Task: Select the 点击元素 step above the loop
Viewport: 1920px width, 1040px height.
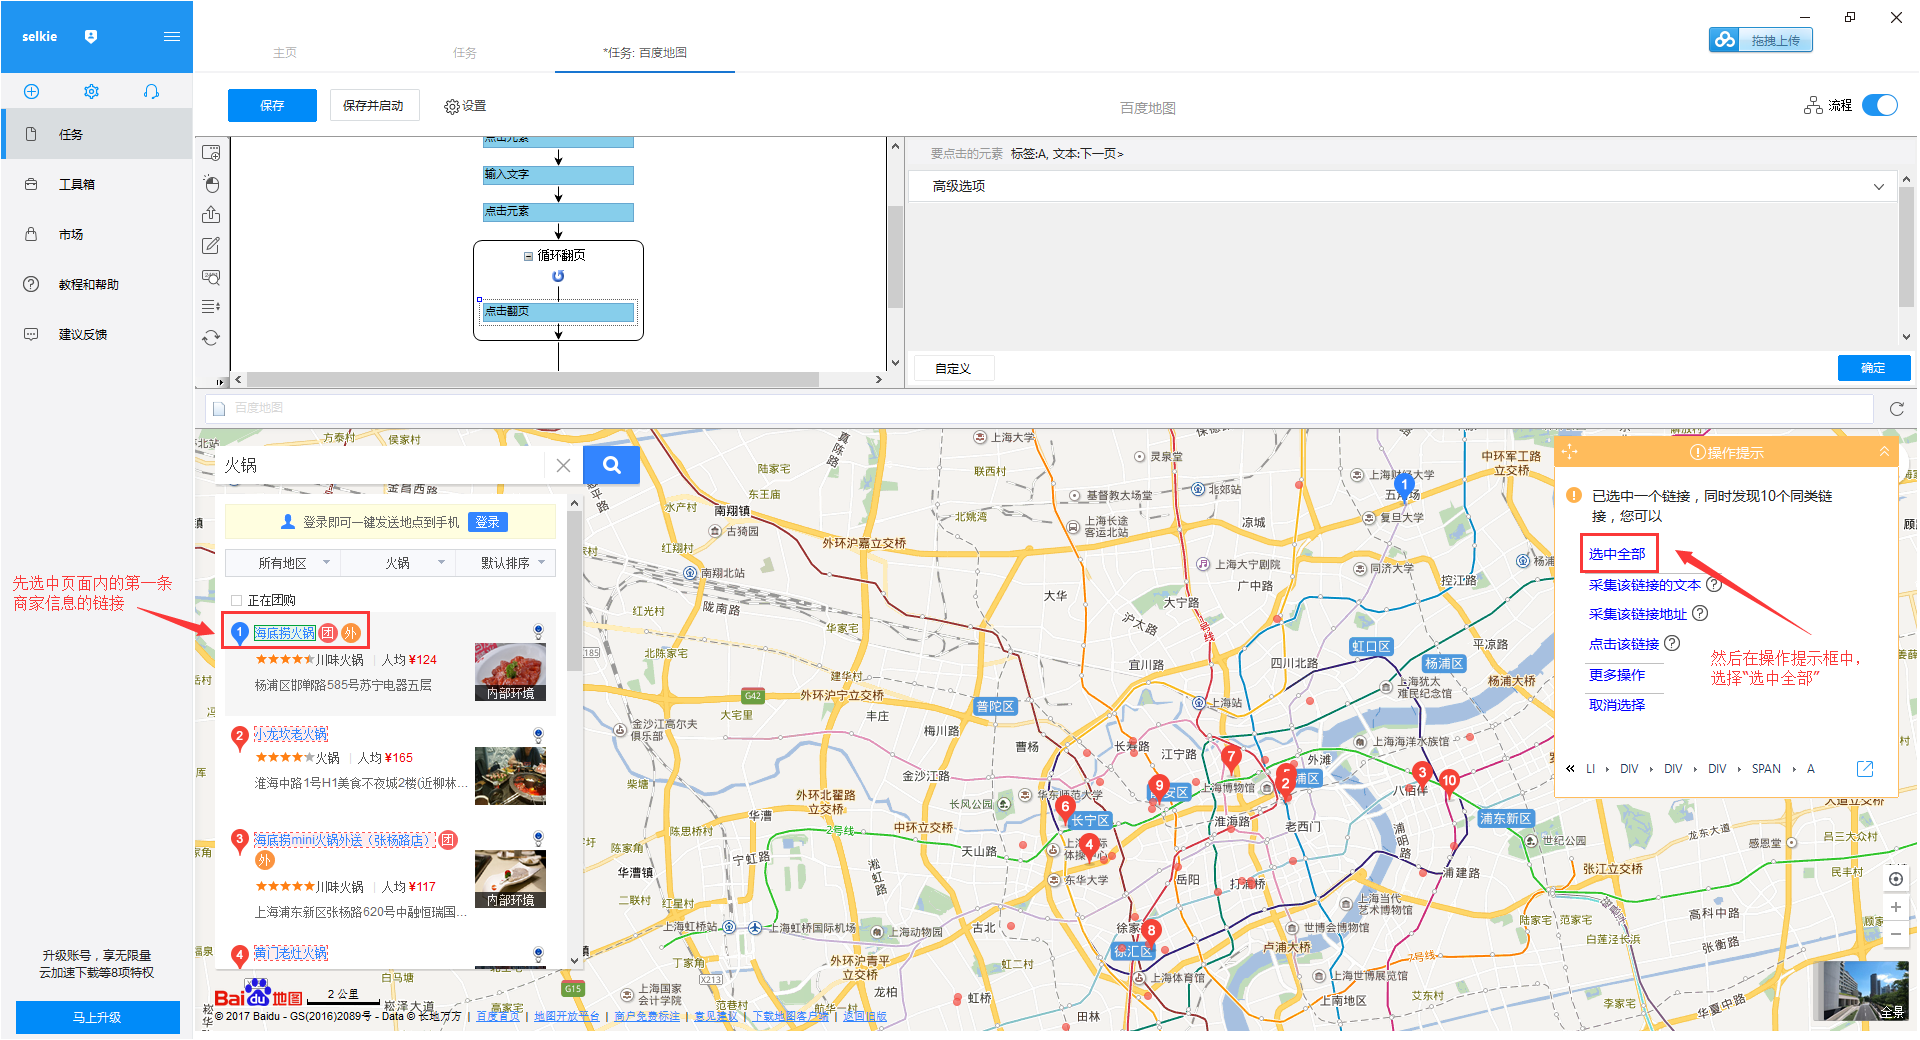Action: (558, 212)
